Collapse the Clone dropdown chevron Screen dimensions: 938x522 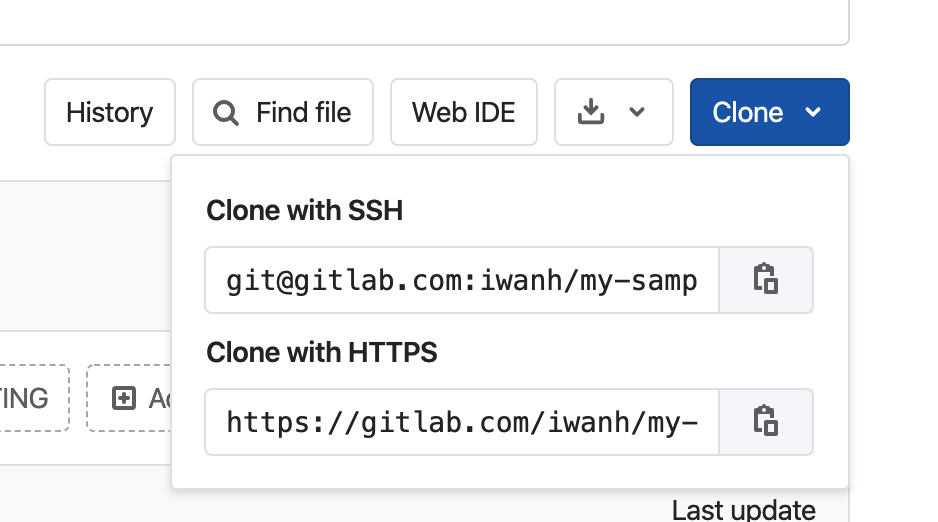(813, 112)
